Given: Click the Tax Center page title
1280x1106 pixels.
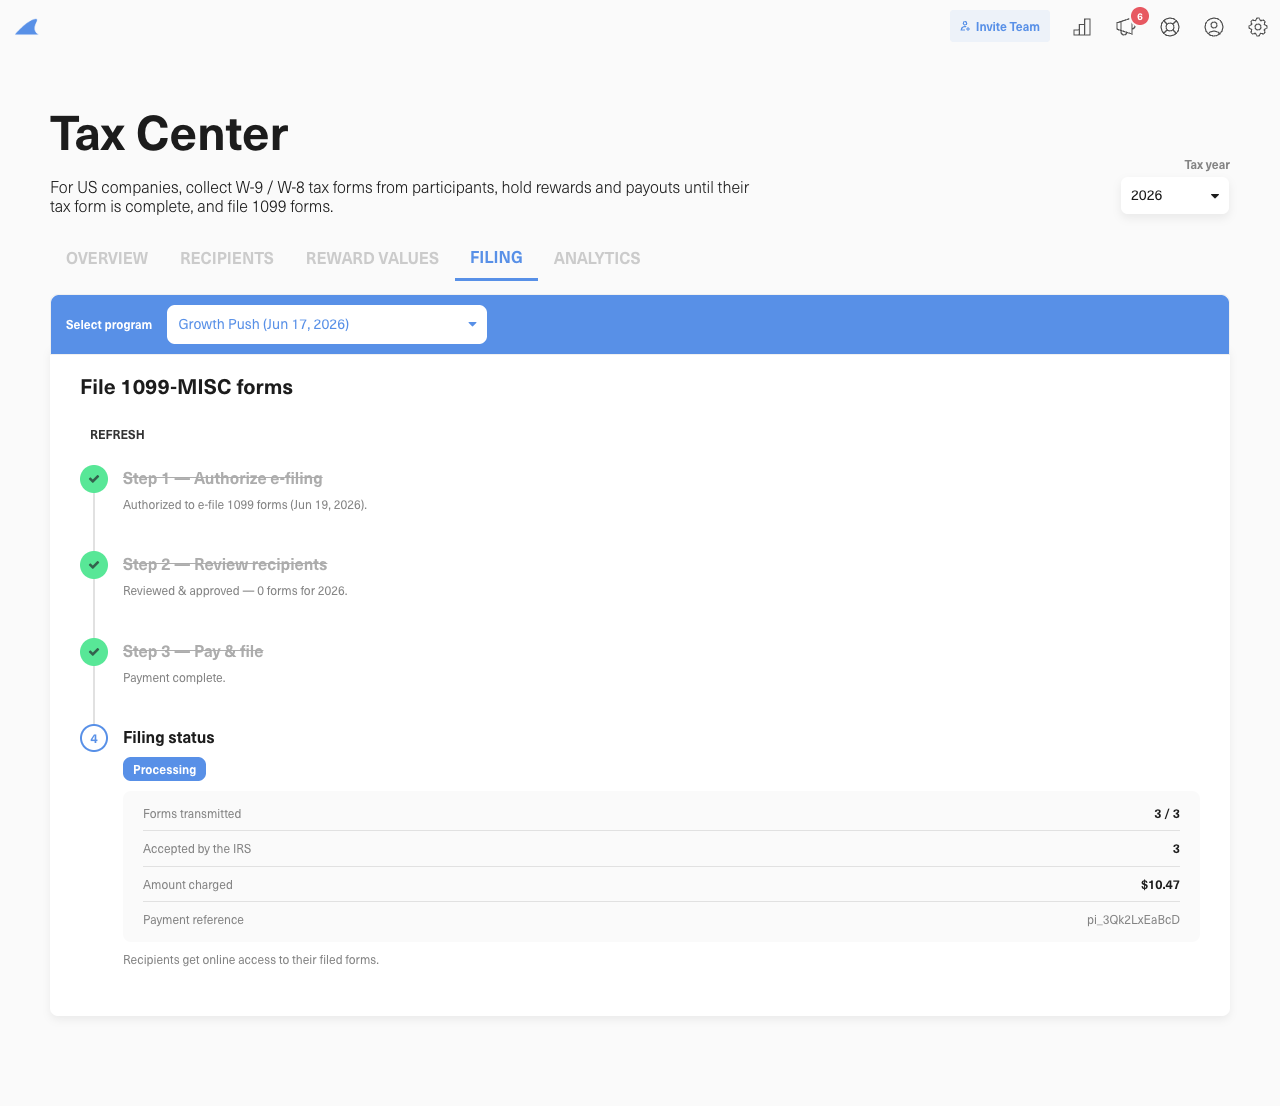Looking at the screenshot, I should 169,134.
